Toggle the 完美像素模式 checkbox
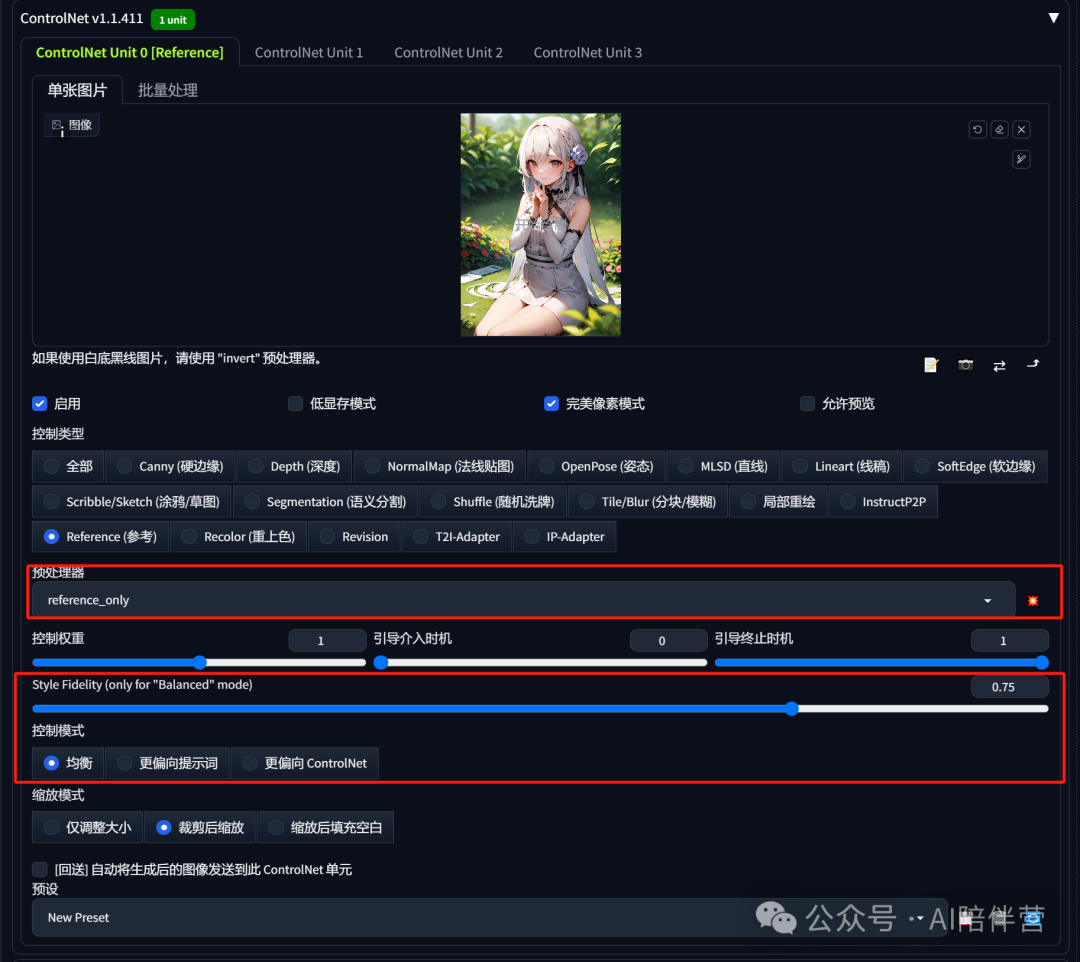Viewport: 1080px width, 962px height. coord(552,404)
